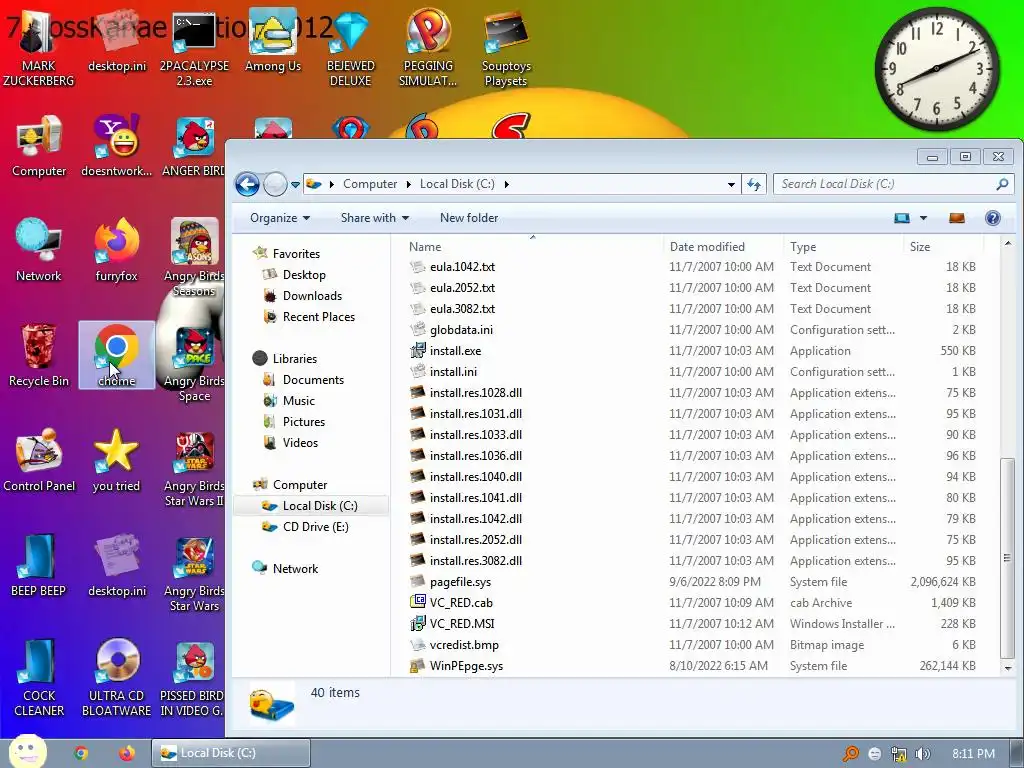Open the Control Panel desktop icon
This screenshot has height=768, width=1024.
(39, 460)
